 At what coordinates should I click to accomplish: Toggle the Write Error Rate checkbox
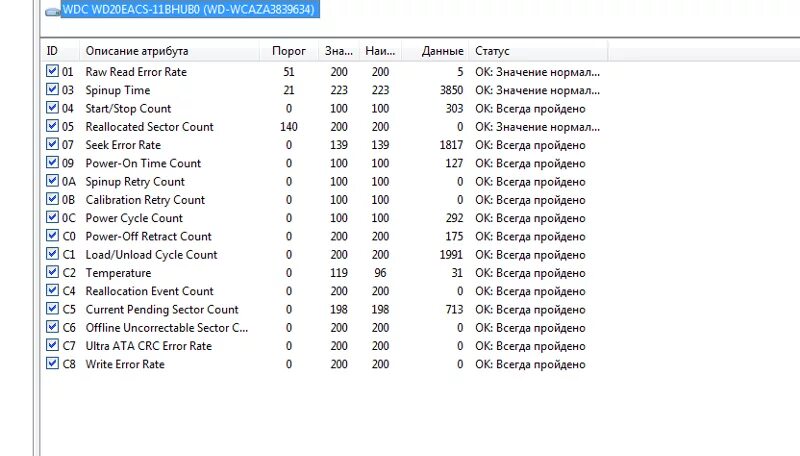tap(52, 363)
